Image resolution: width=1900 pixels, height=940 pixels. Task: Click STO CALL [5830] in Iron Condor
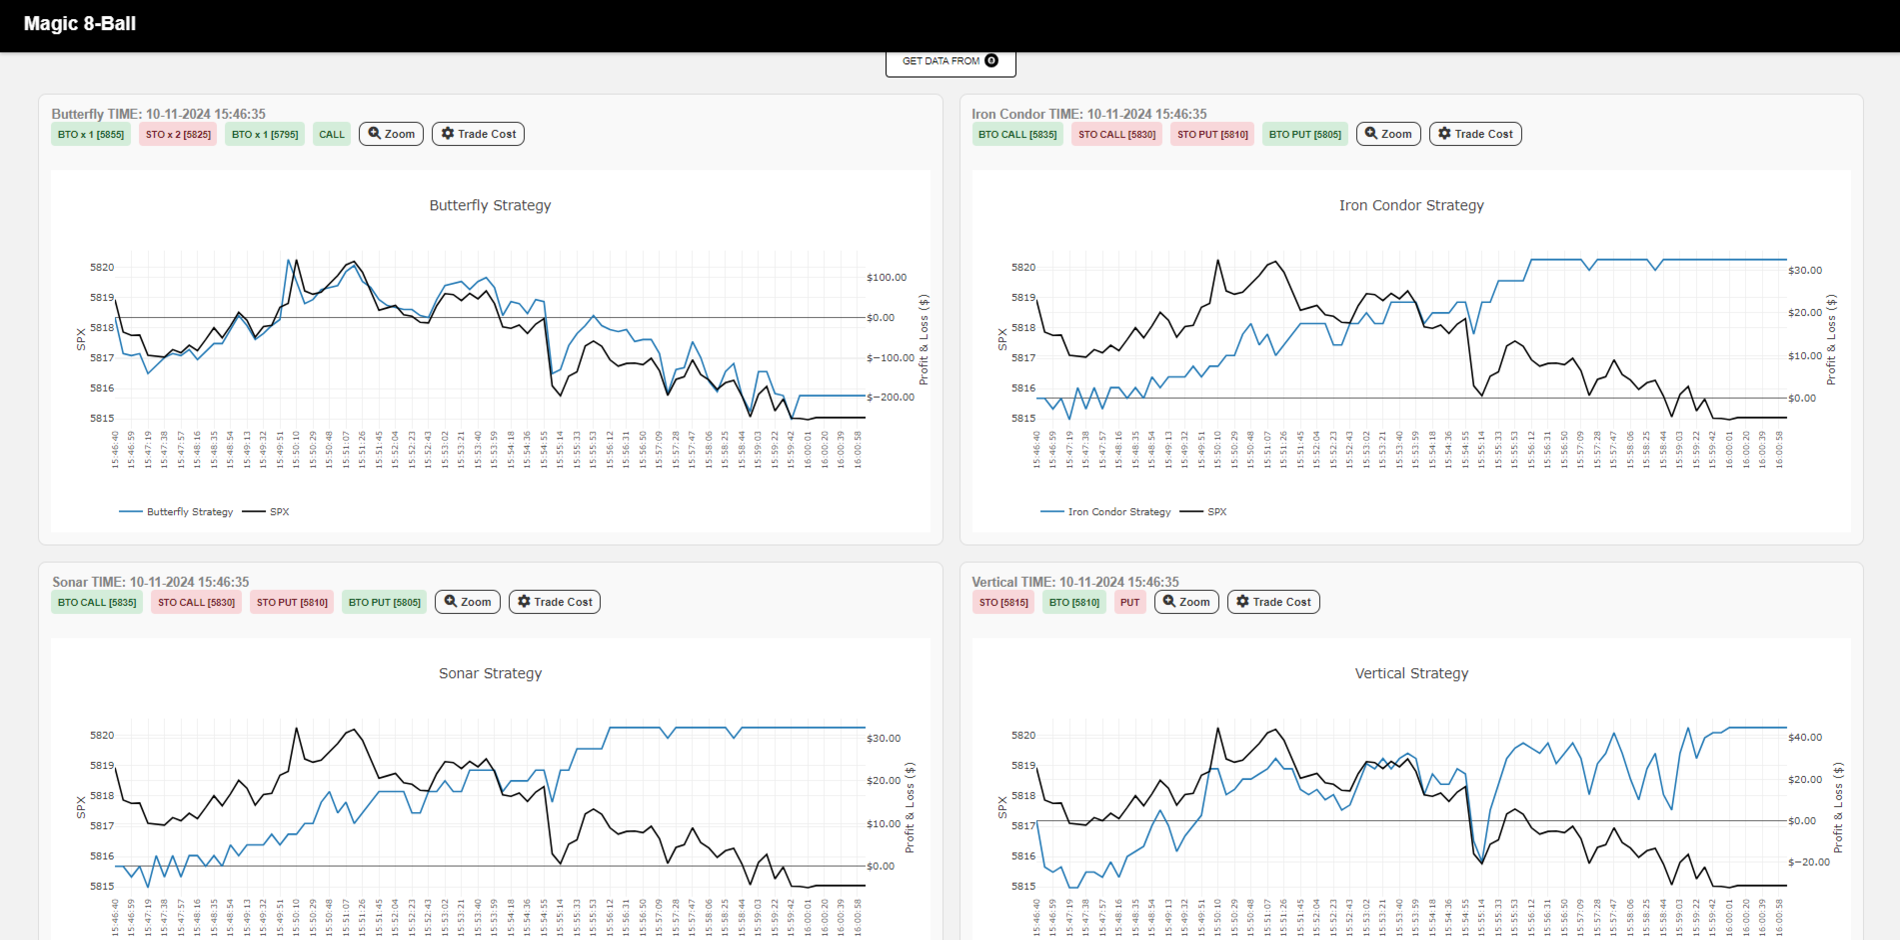[1116, 134]
